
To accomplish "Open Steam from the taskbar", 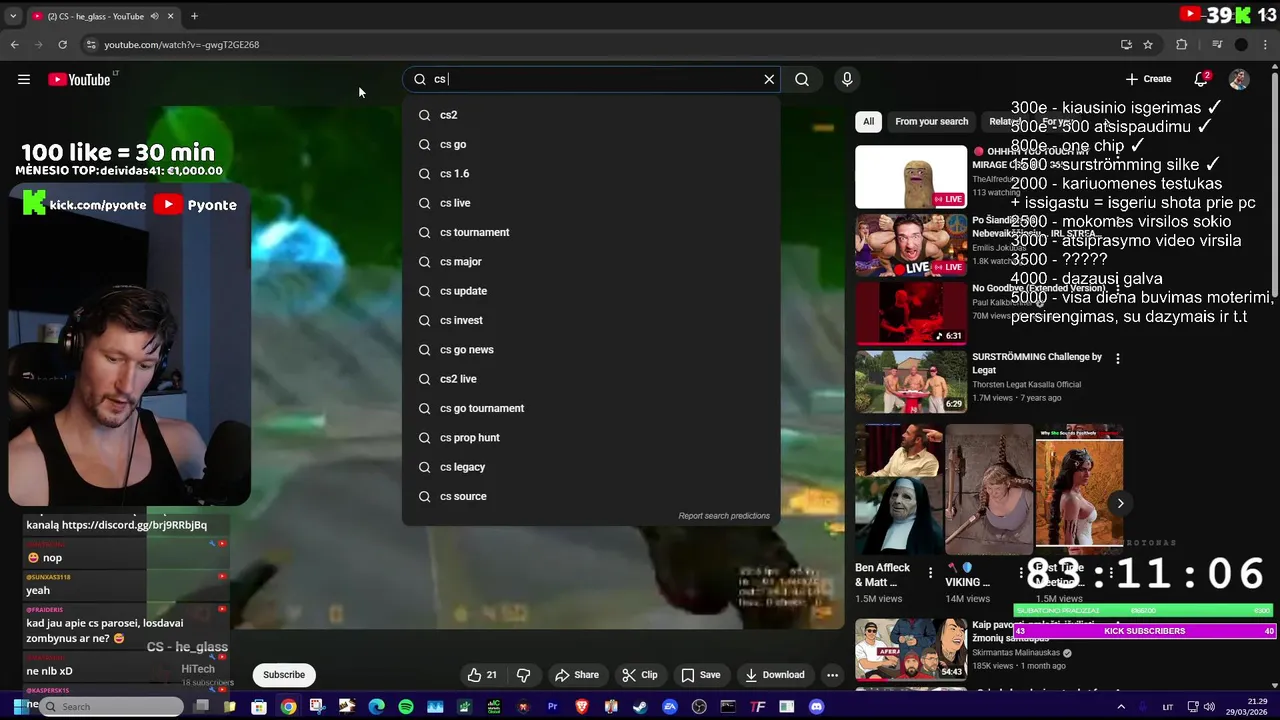I will pyautogui.click(x=640, y=707).
